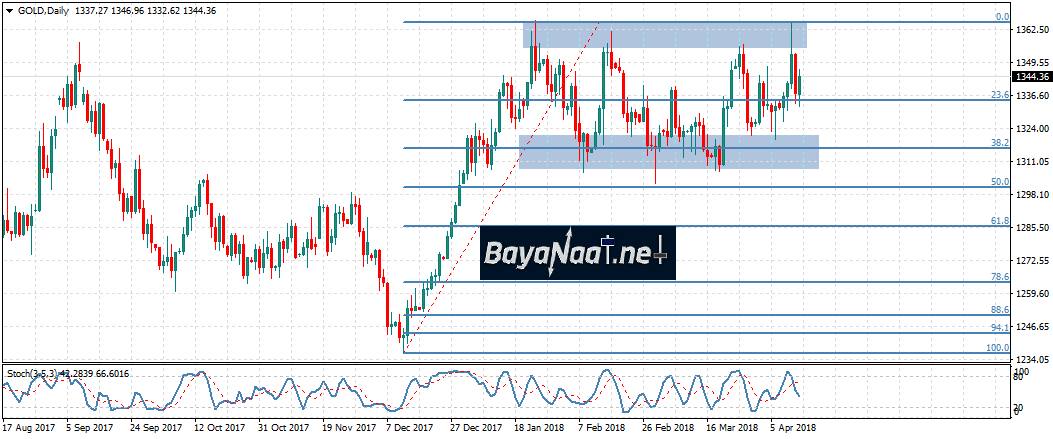Click the 5 Apr 2018 date label

coord(793,426)
